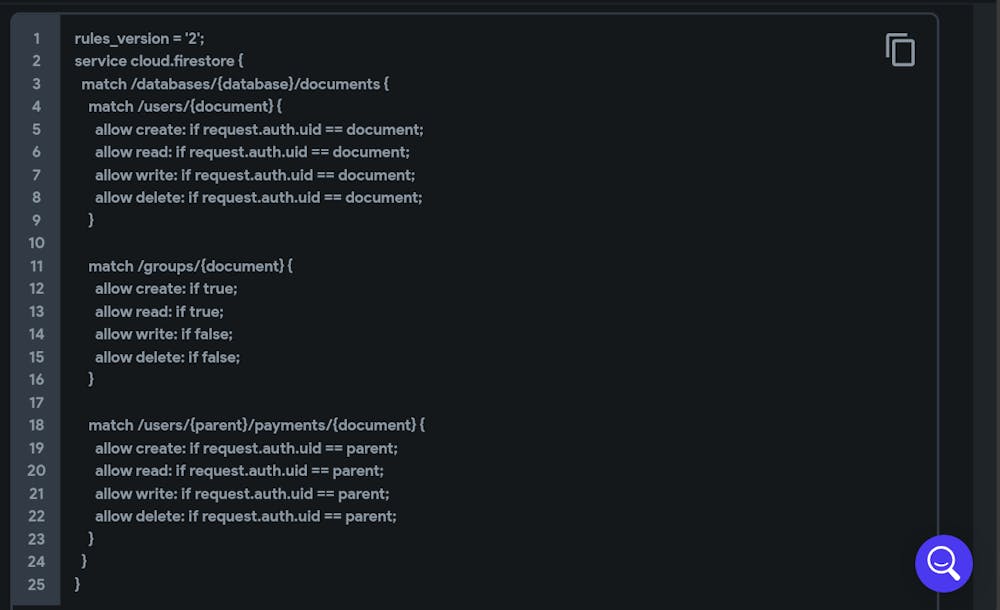Click 'allow create: if true;' line
This screenshot has height=610, width=1000.
166,289
